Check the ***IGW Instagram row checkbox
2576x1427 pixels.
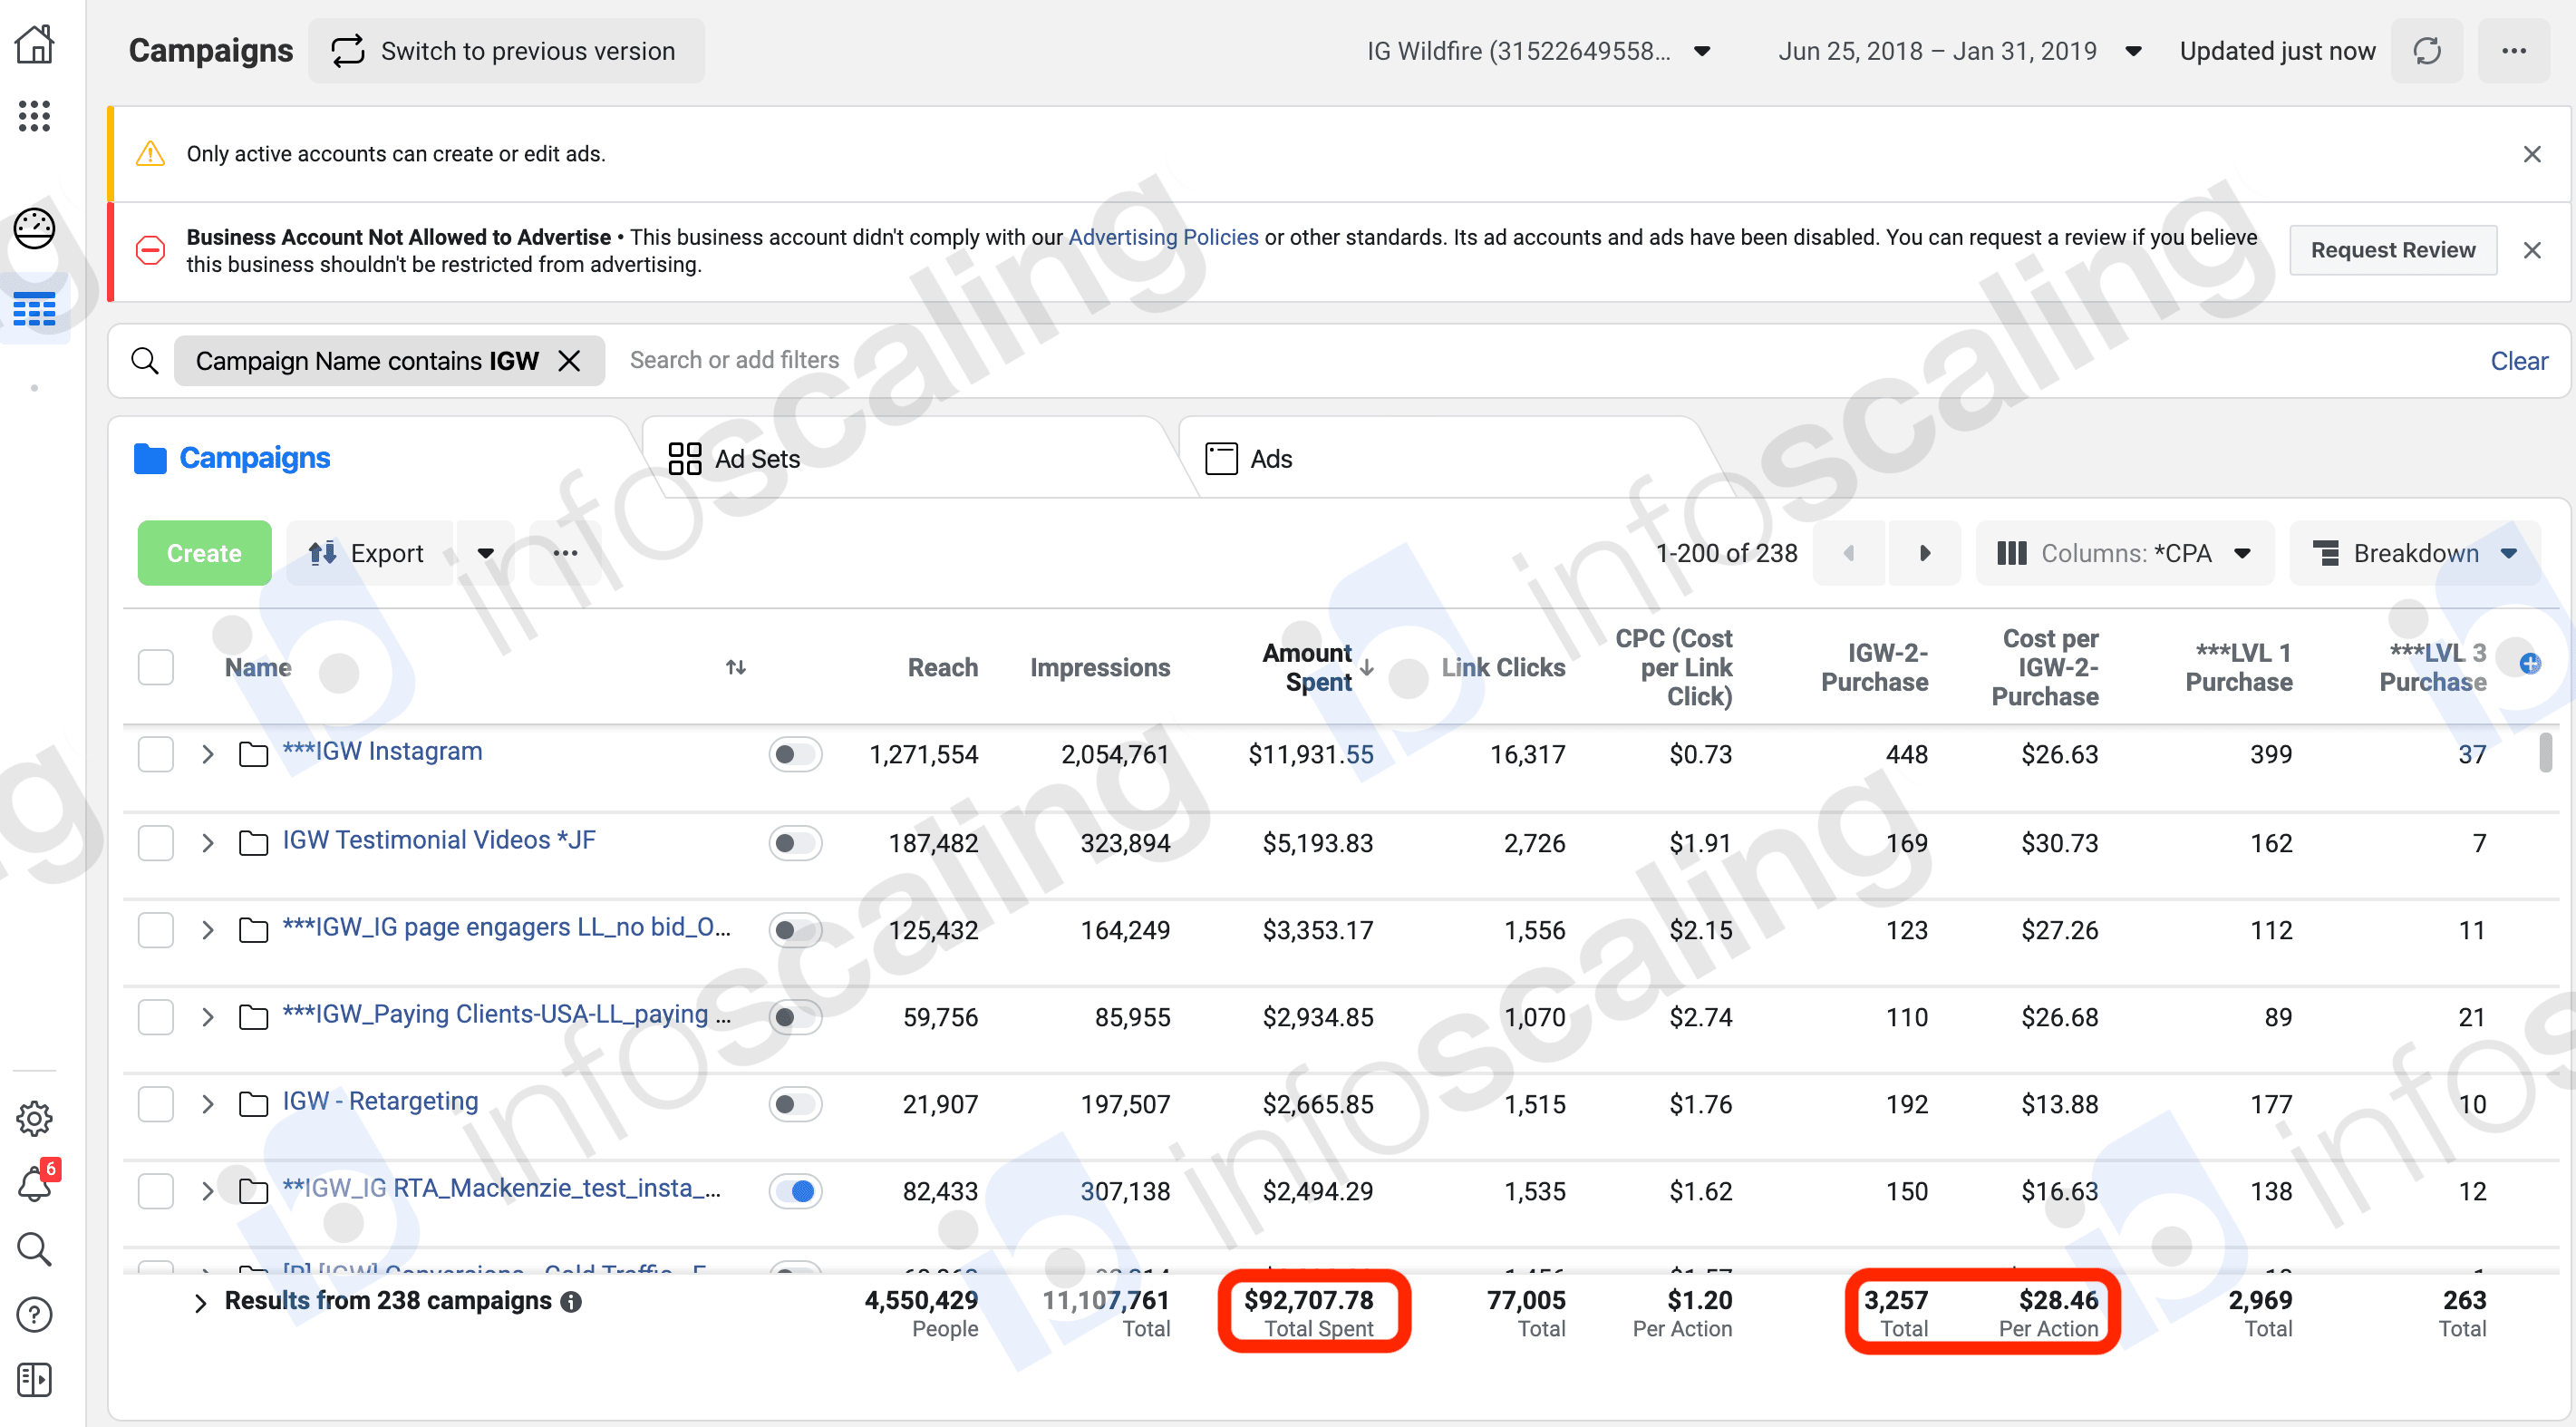point(156,754)
